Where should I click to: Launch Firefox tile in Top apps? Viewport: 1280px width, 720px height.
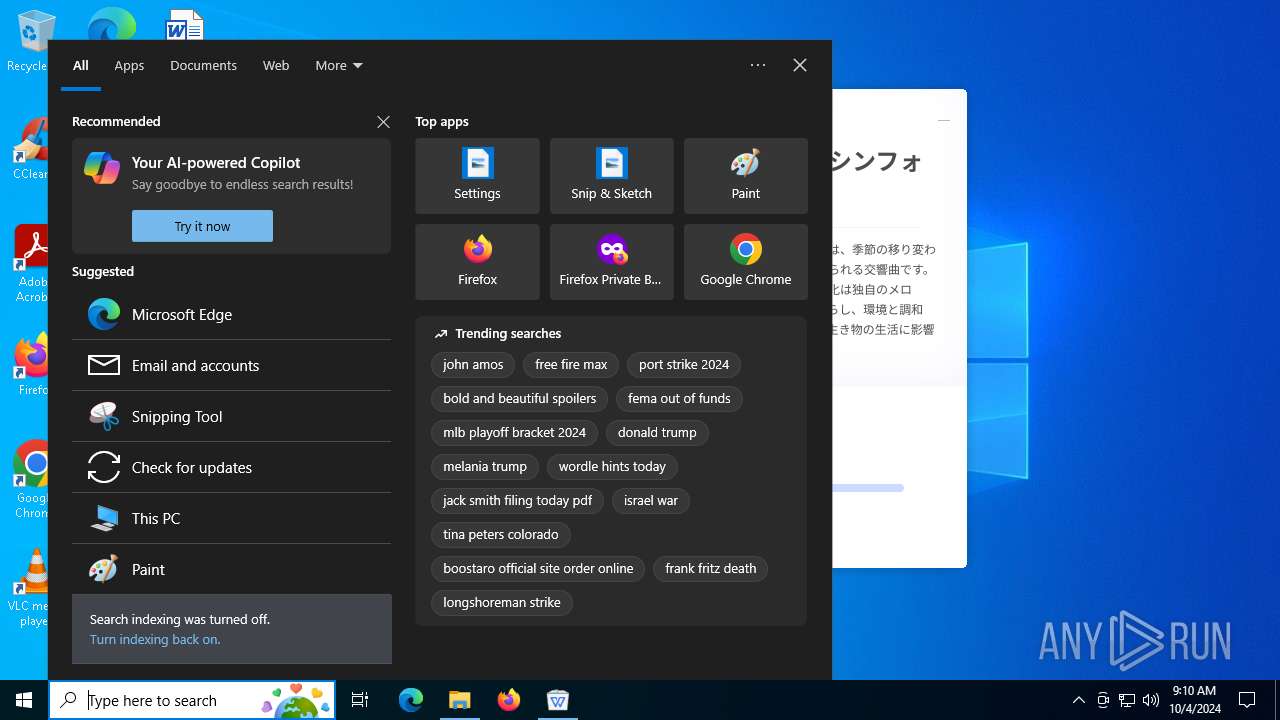477,262
